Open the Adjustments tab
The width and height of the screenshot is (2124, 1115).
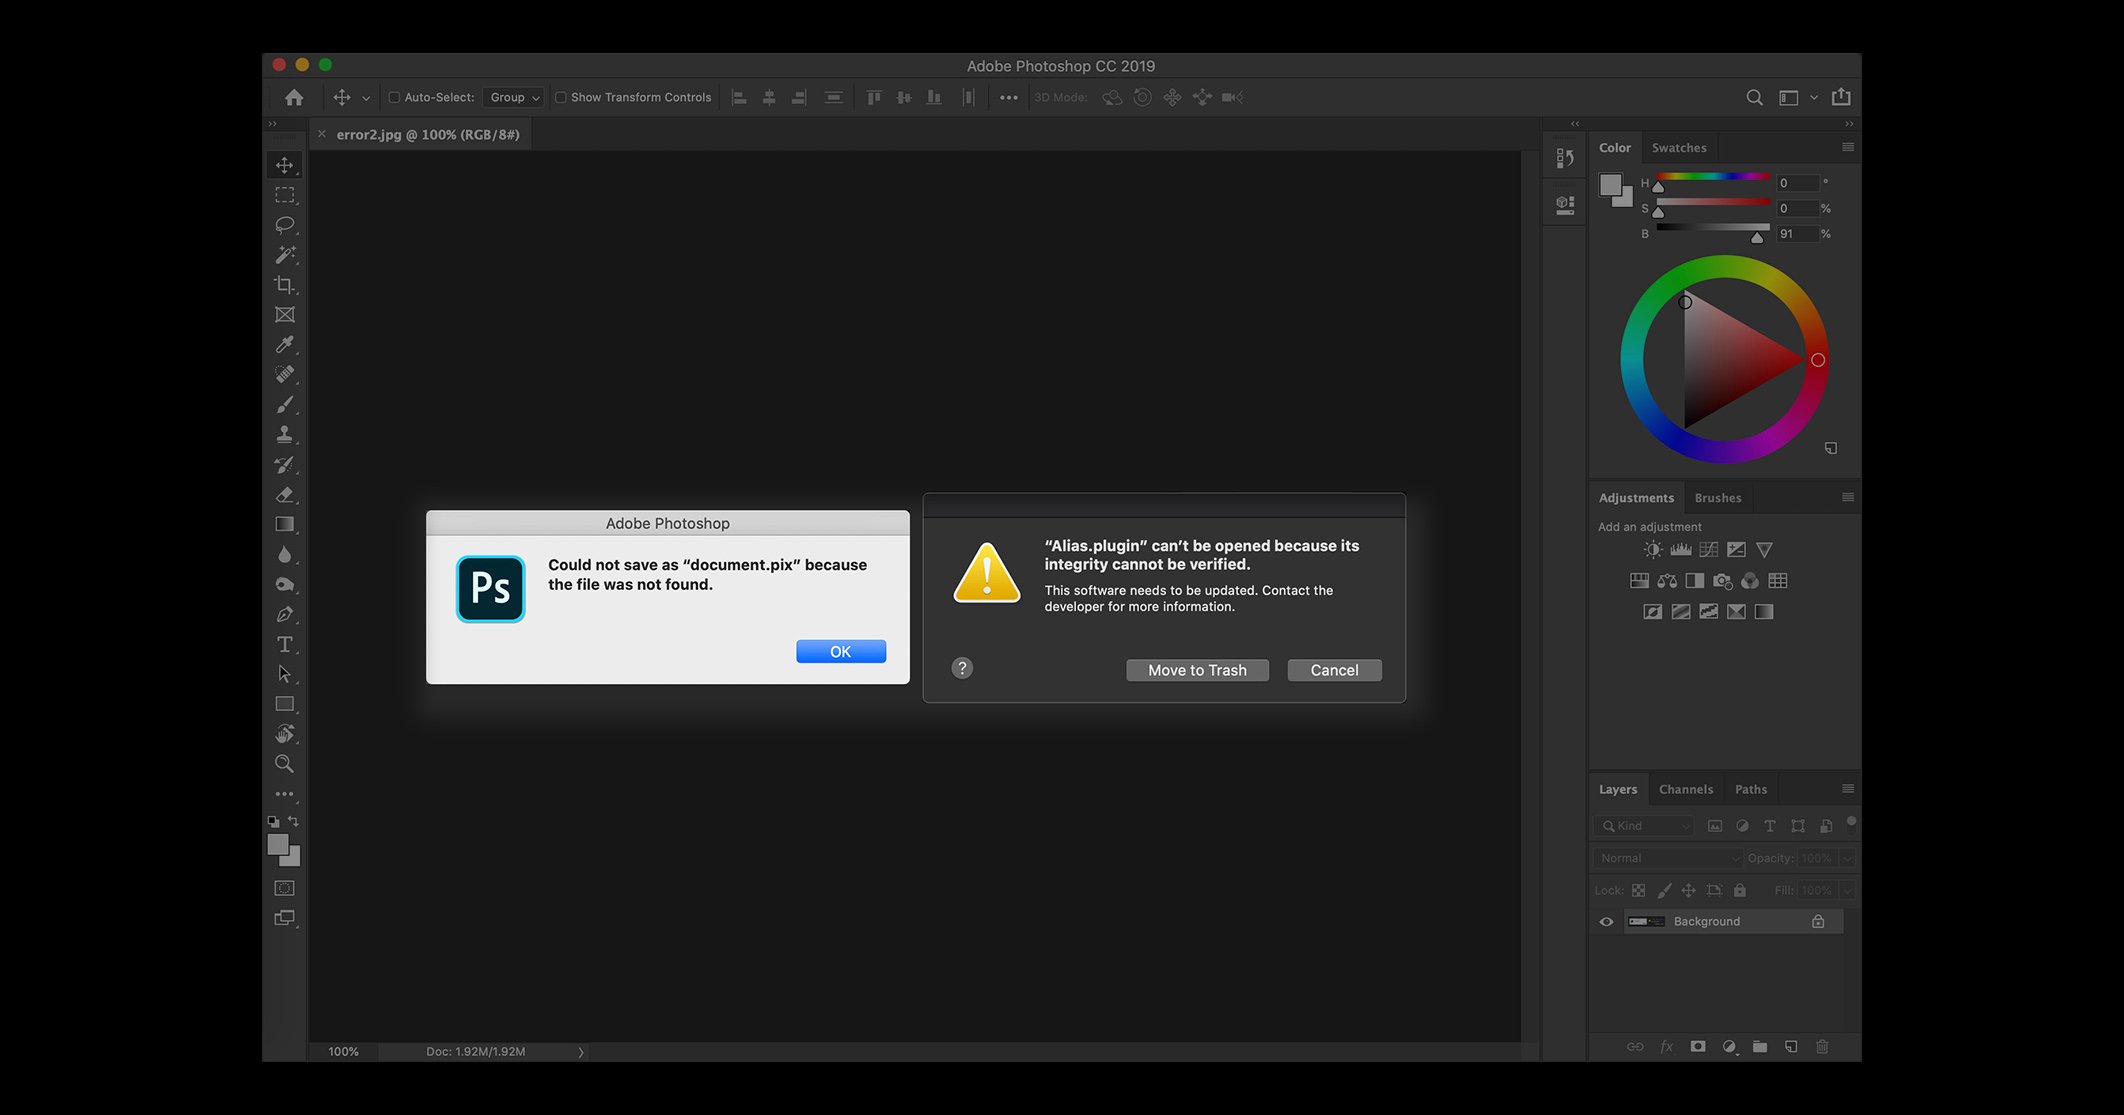point(1635,497)
